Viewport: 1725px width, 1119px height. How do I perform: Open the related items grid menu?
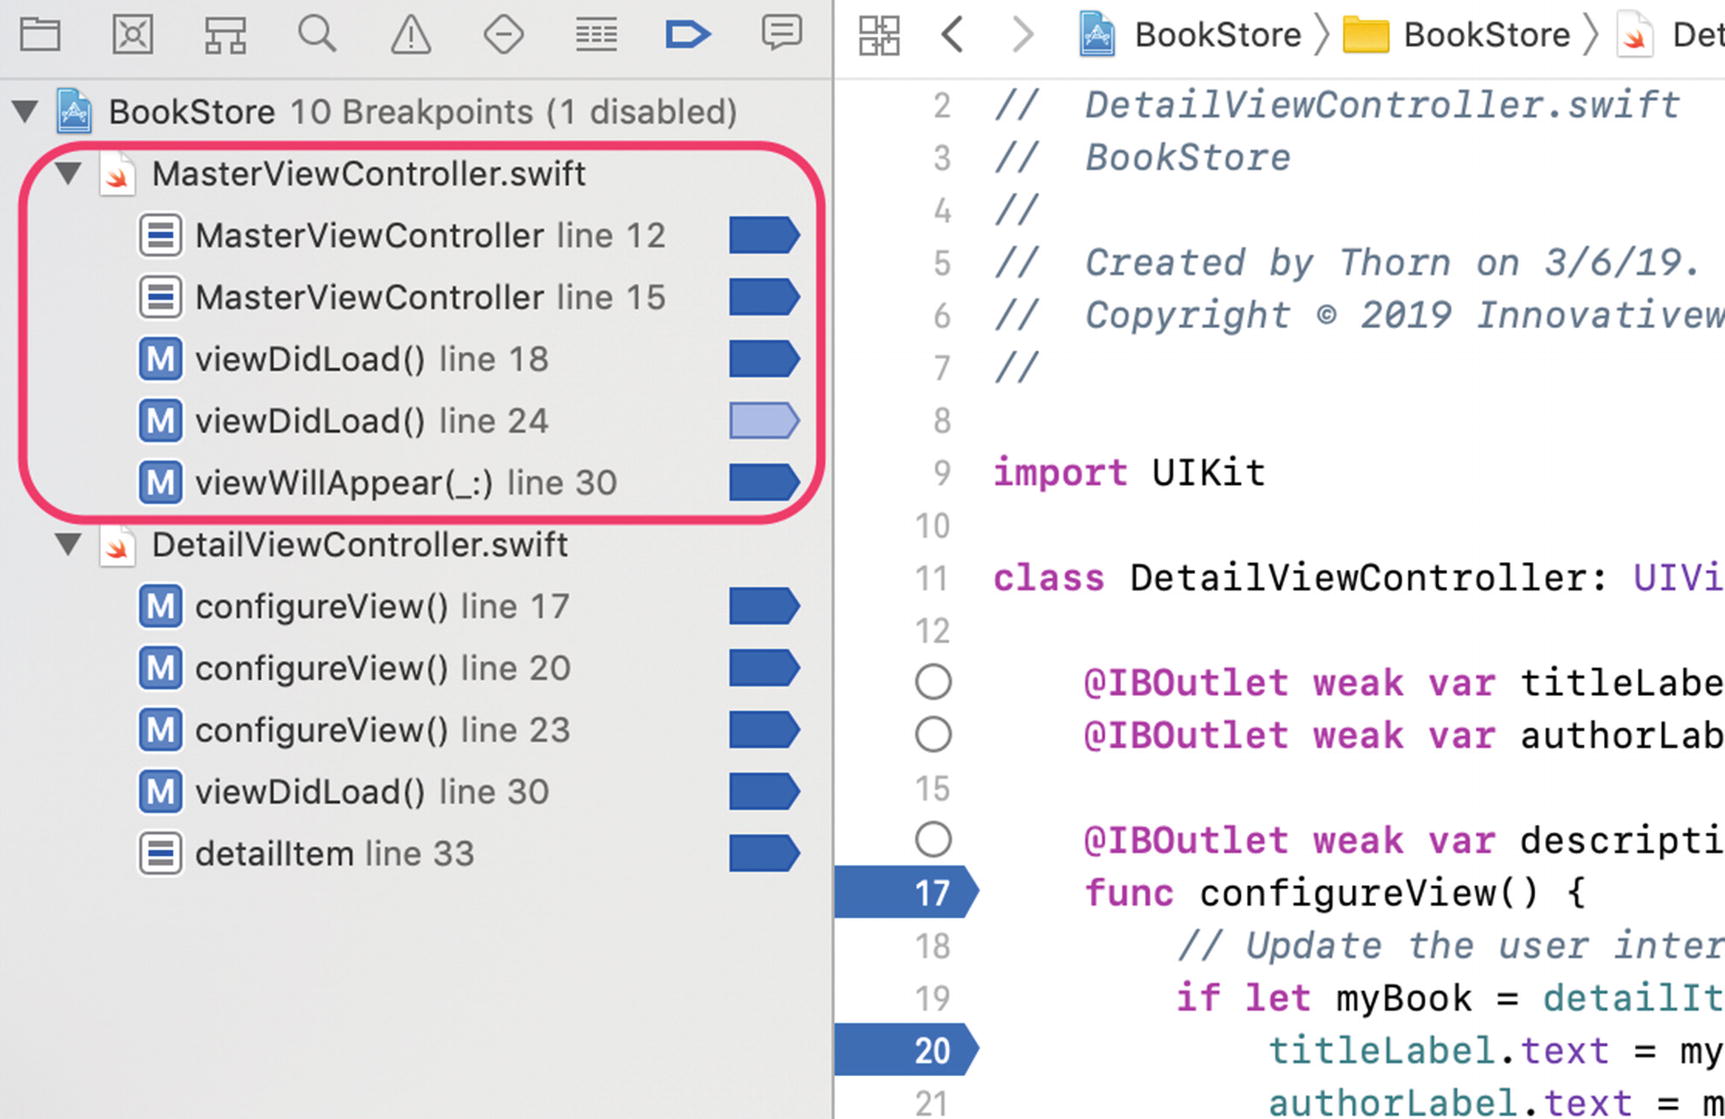[x=879, y=35]
